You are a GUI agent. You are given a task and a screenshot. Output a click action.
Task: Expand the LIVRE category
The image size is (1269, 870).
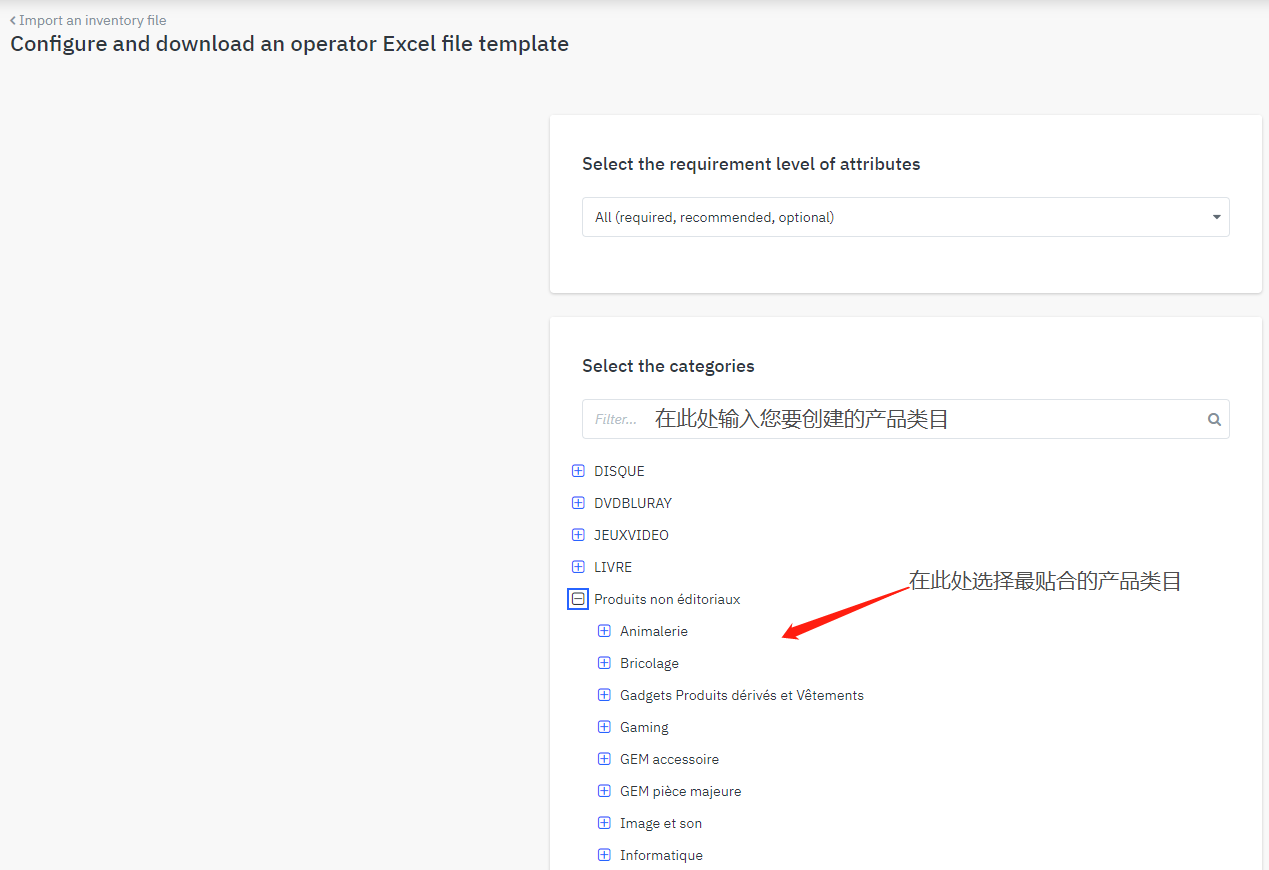point(578,567)
